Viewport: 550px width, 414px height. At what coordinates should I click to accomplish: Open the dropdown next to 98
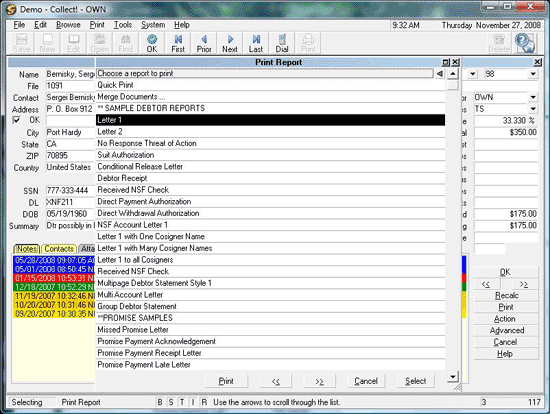[533, 74]
